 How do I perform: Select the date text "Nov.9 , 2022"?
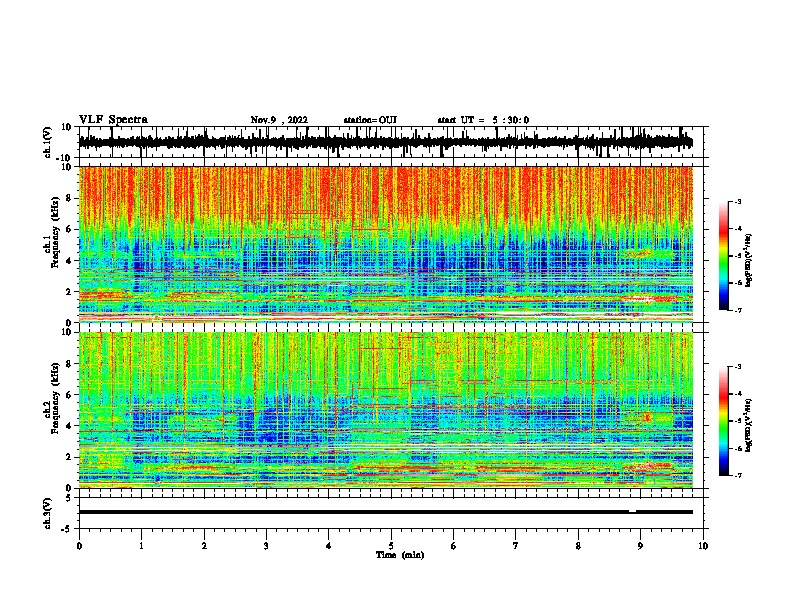[279, 120]
